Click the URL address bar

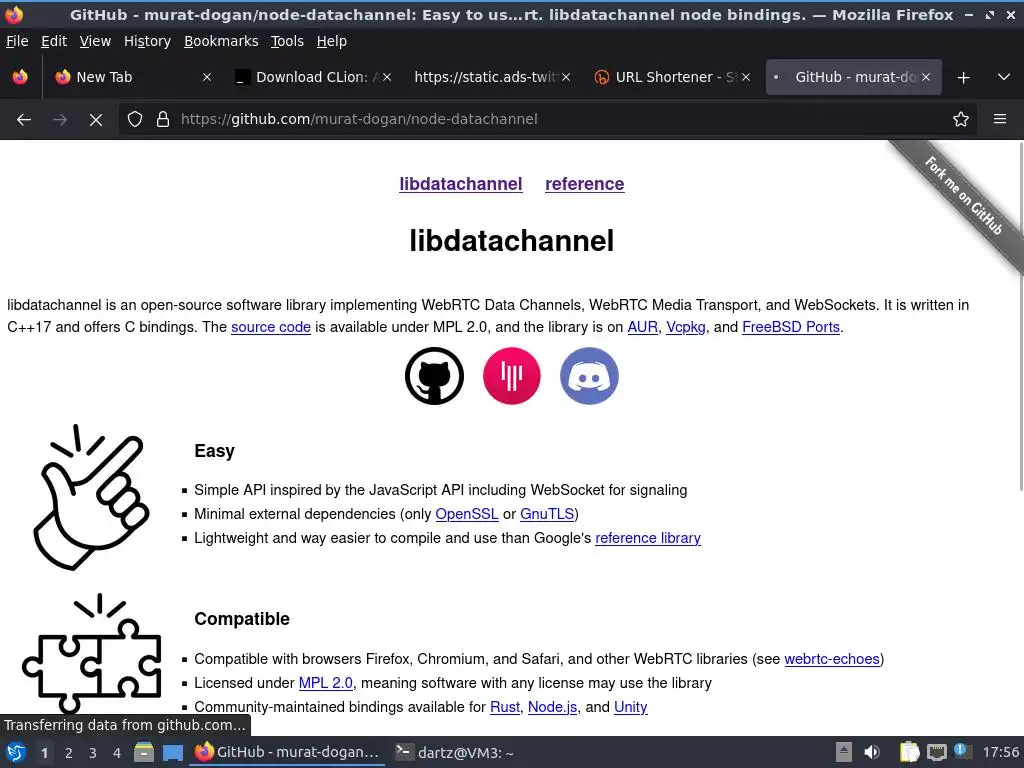(x=549, y=120)
